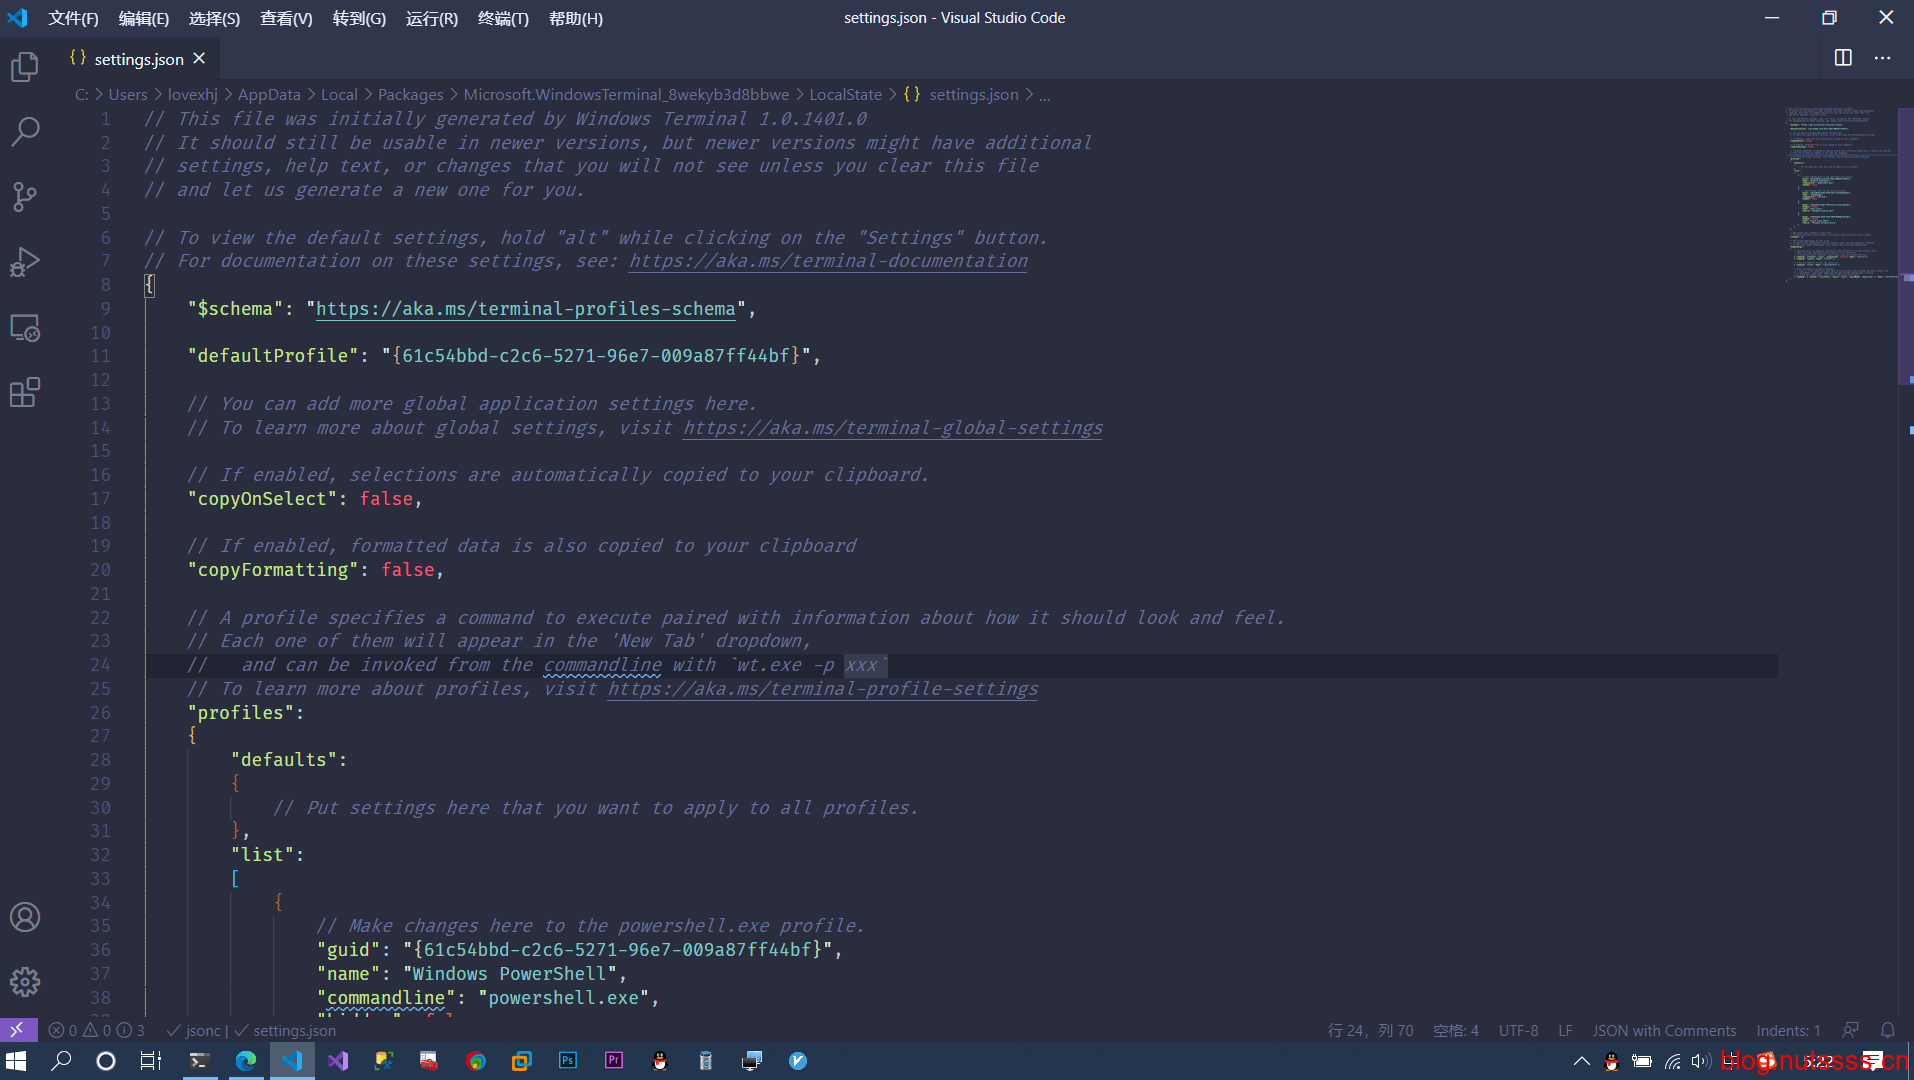Open the 文件(F) menu
Image resolution: width=1914 pixels, height=1080 pixels.
point(73,18)
